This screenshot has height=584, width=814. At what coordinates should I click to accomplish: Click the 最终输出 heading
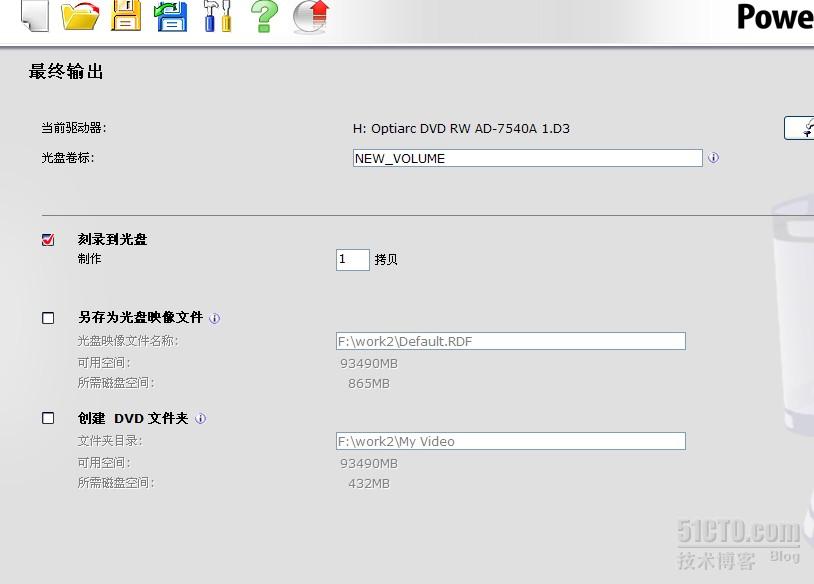click(66, 71)
